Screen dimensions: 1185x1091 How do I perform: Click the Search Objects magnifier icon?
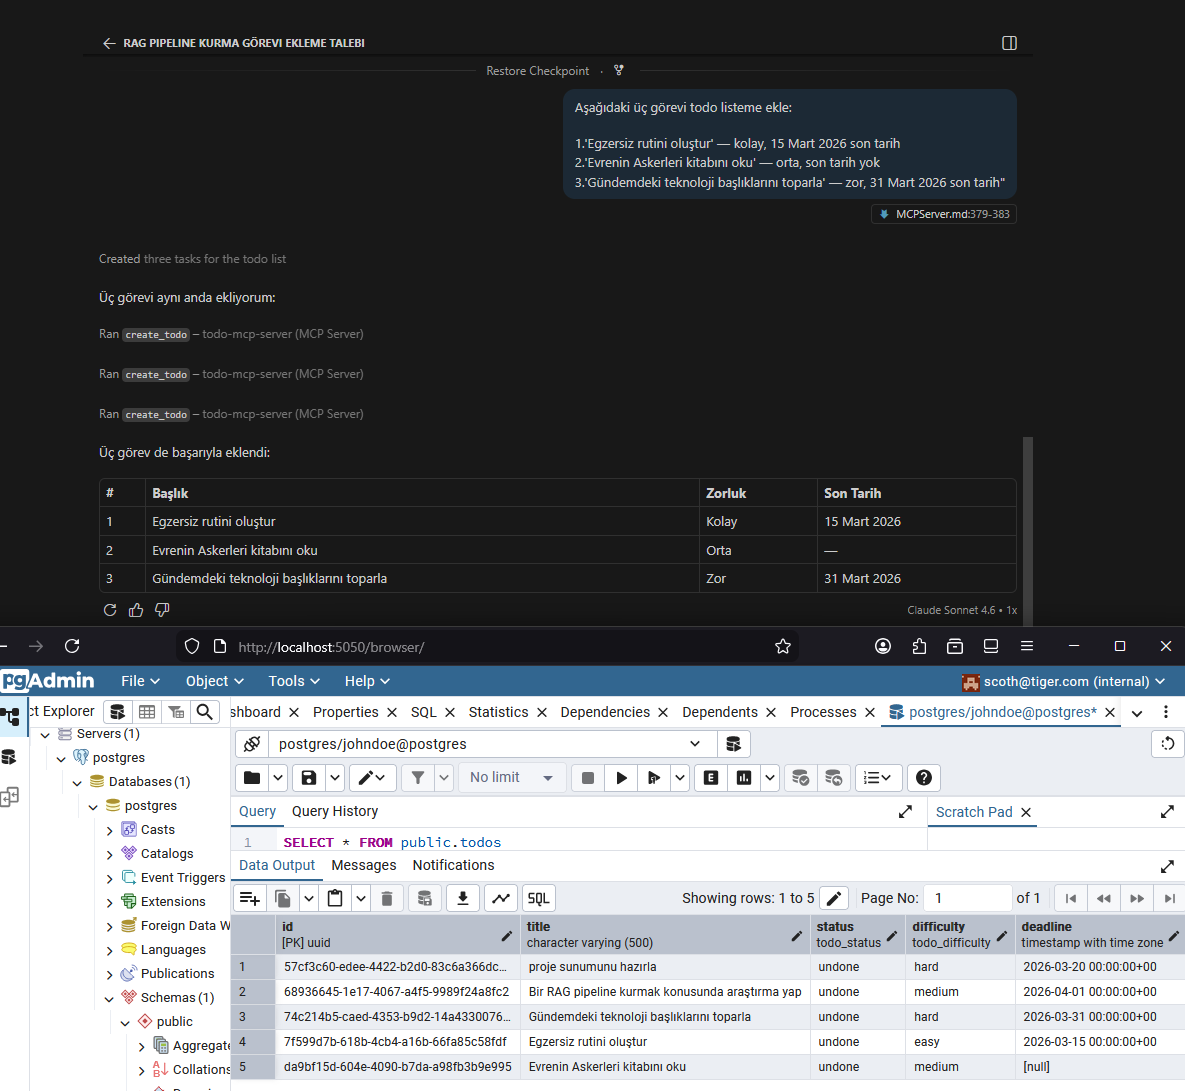pos(204,712)
